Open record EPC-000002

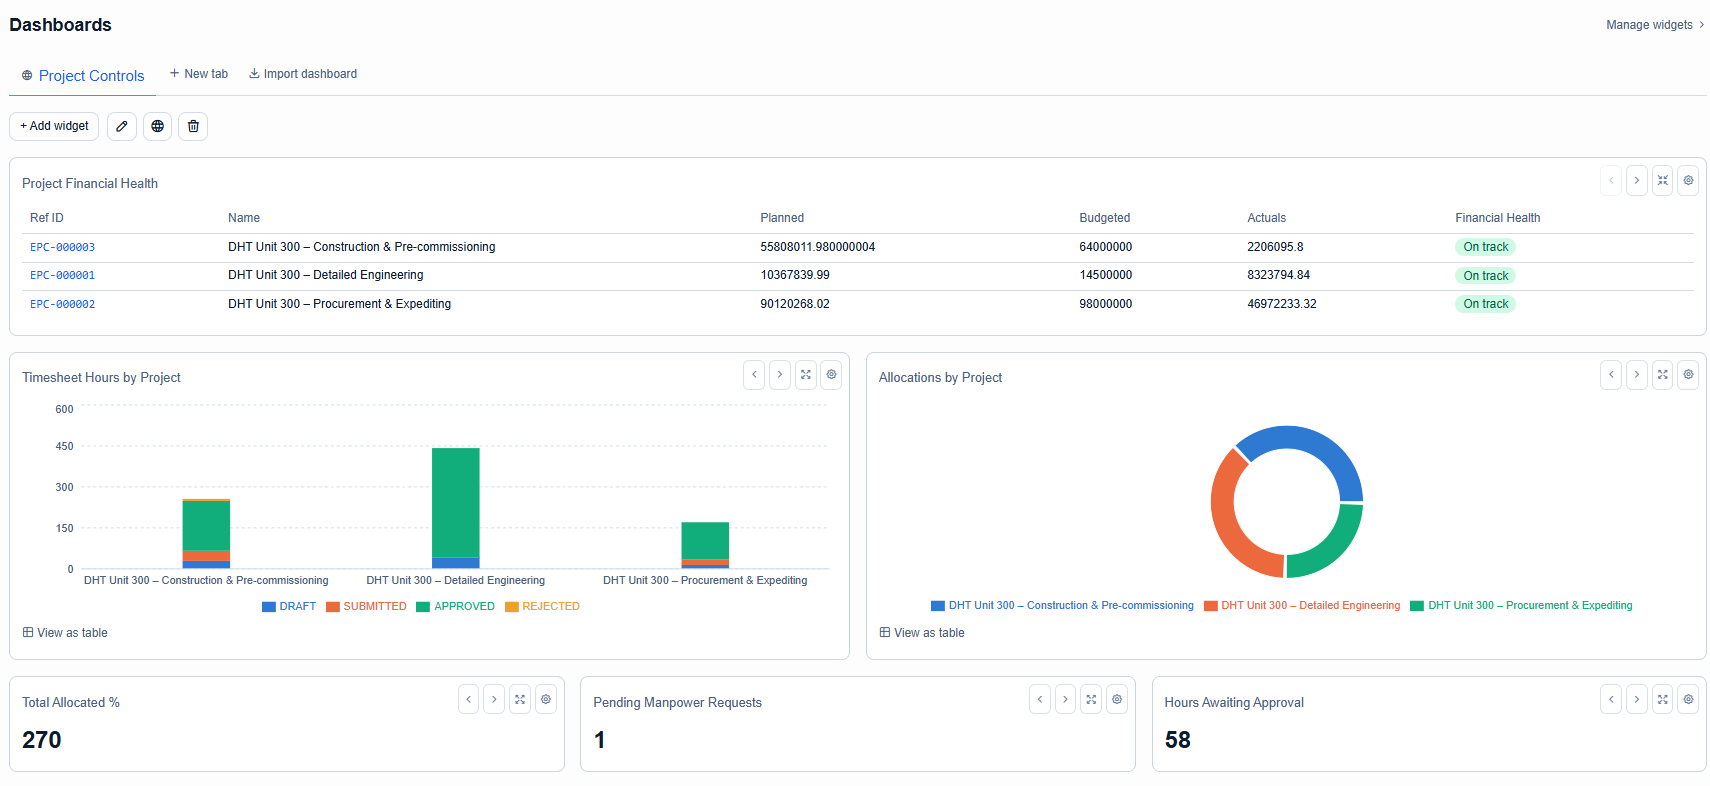tap(62, 304)
